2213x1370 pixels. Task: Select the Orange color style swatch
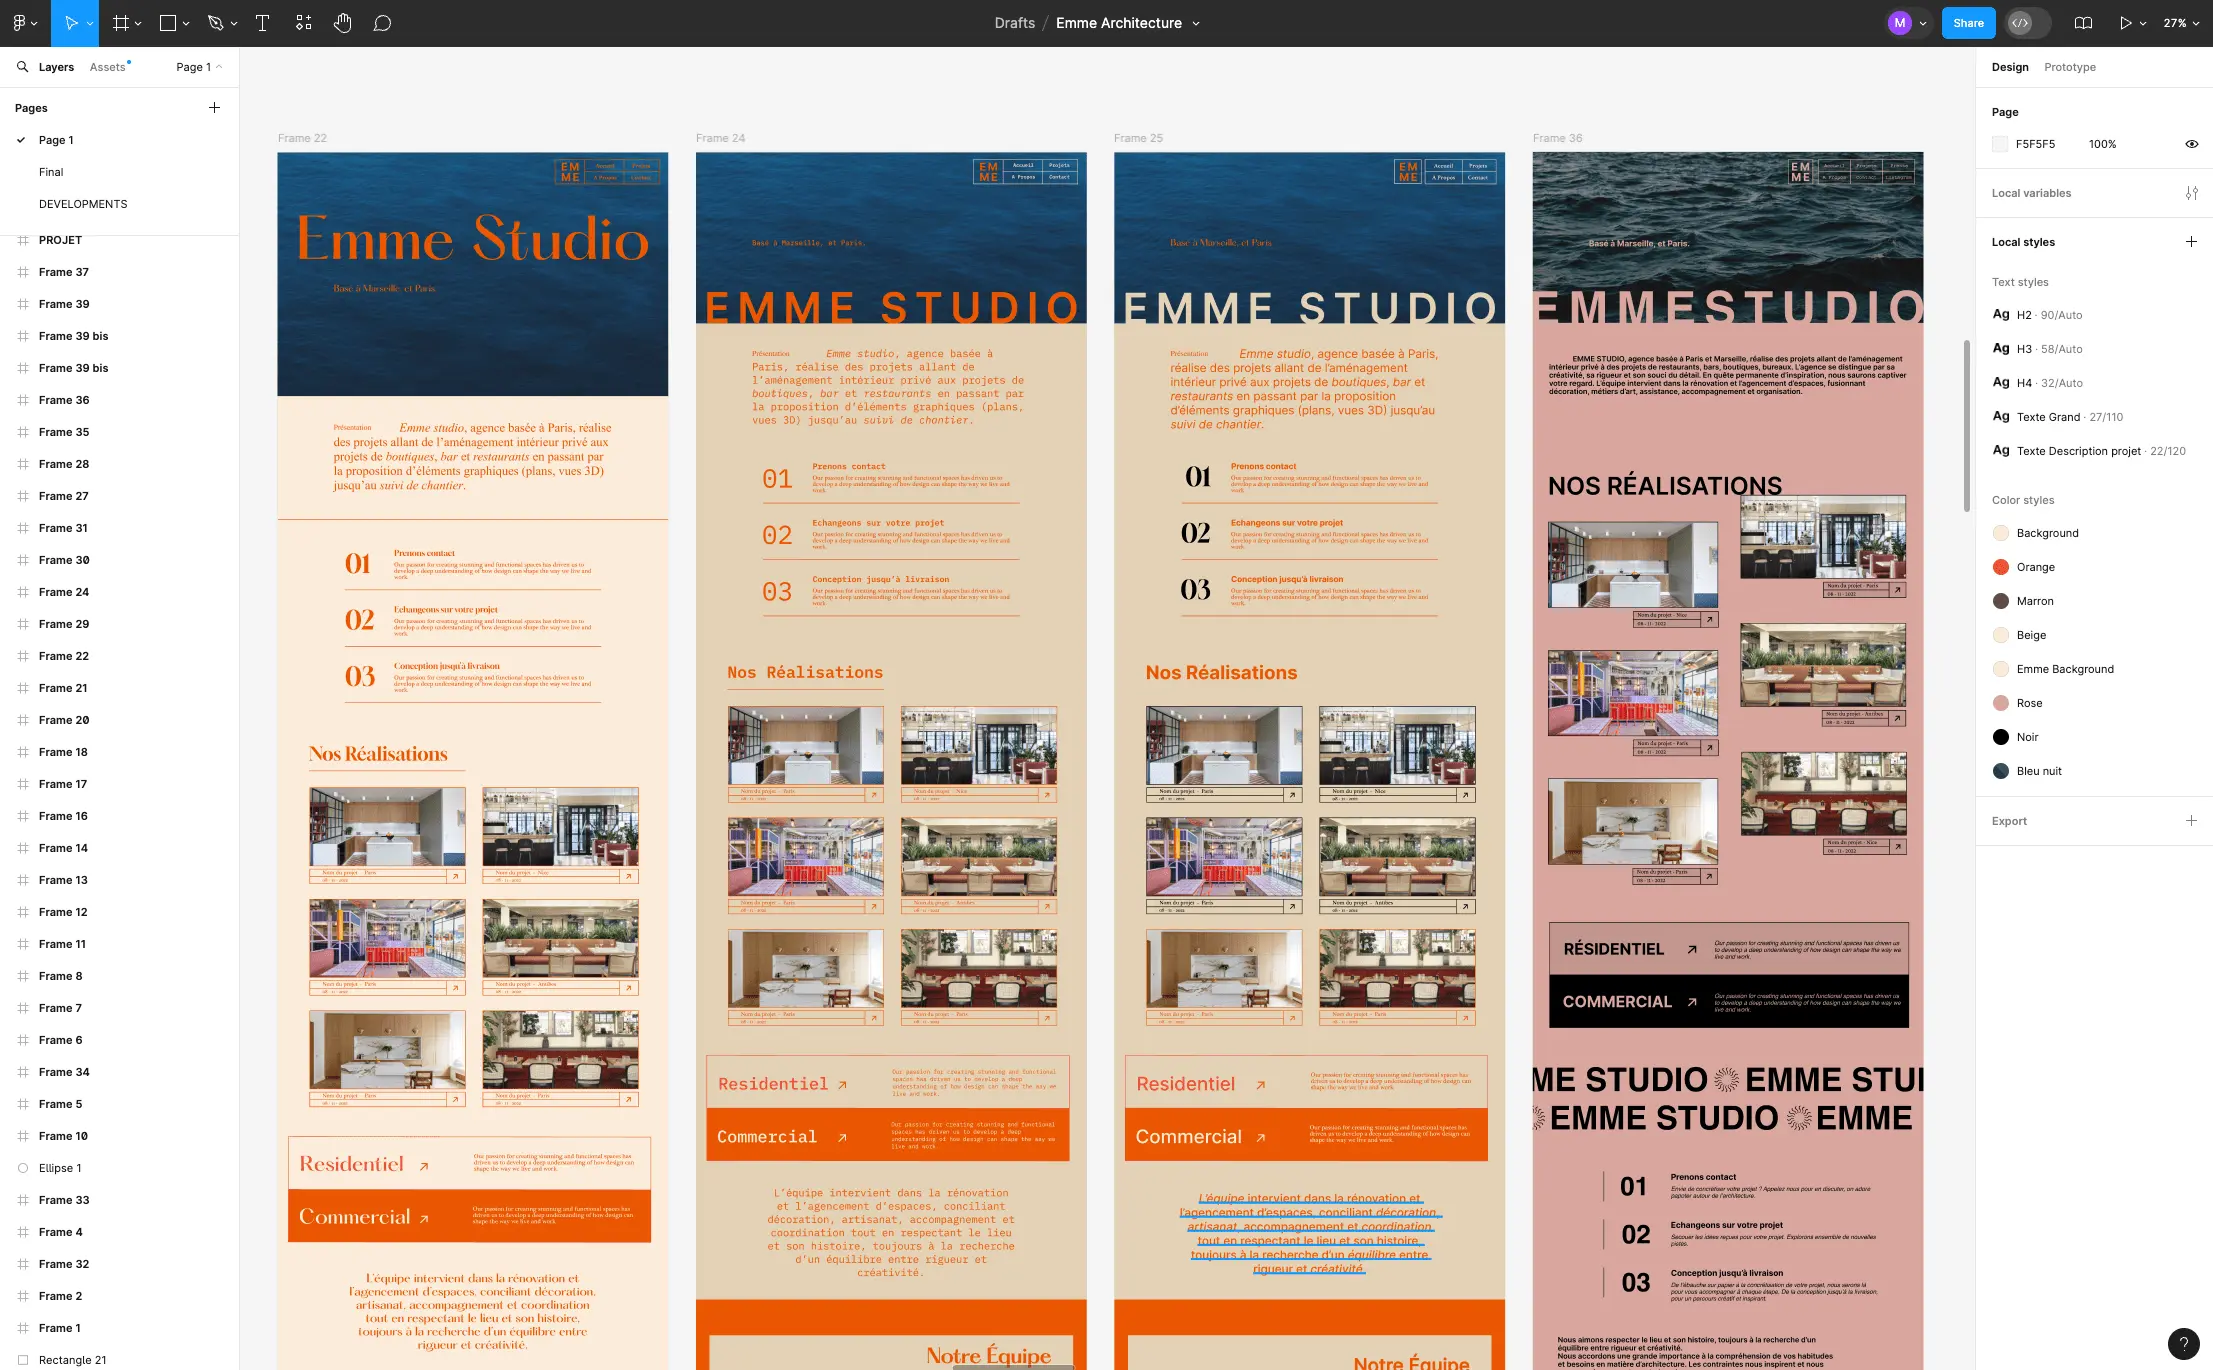[2001, 567]
